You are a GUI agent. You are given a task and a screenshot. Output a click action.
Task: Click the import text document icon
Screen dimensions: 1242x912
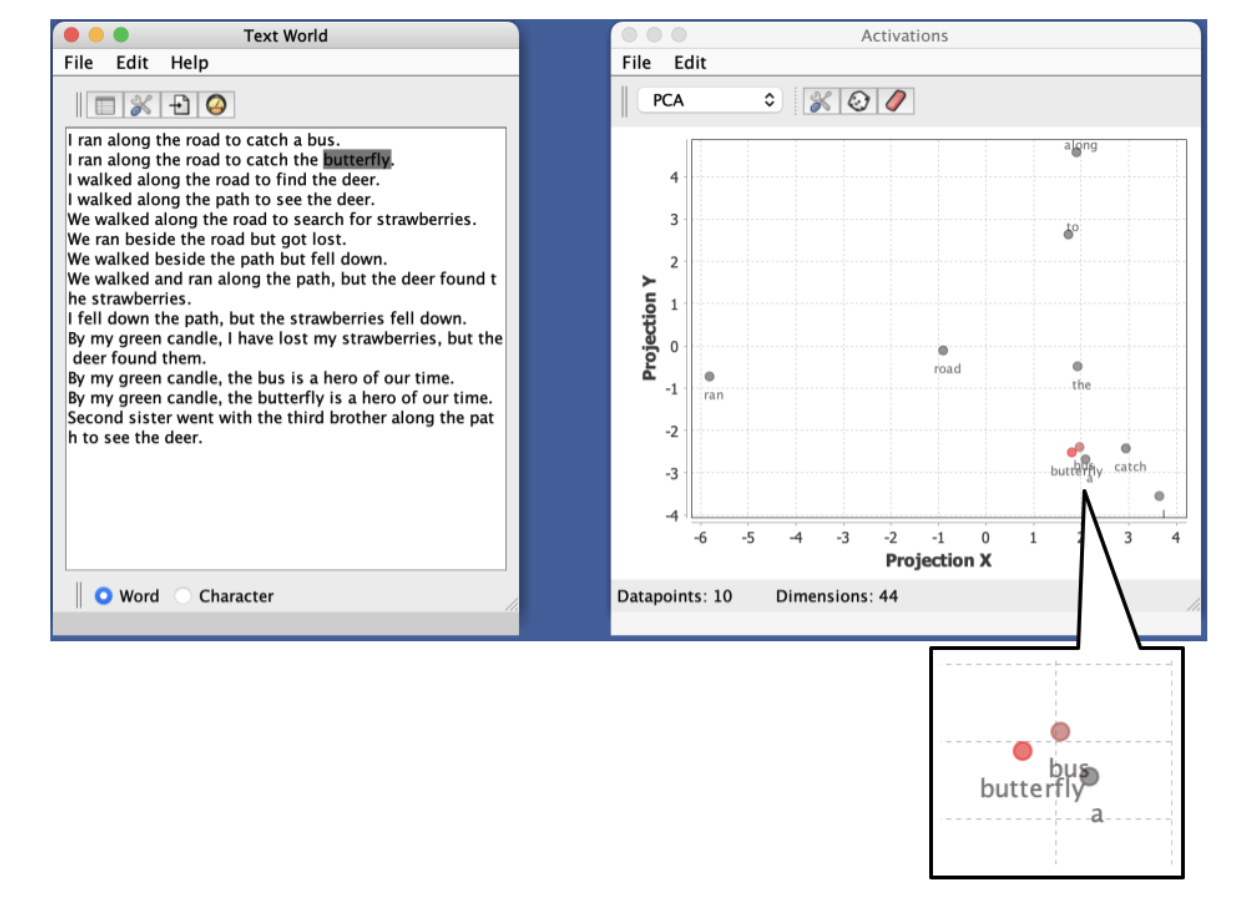(x=180, y=105)
